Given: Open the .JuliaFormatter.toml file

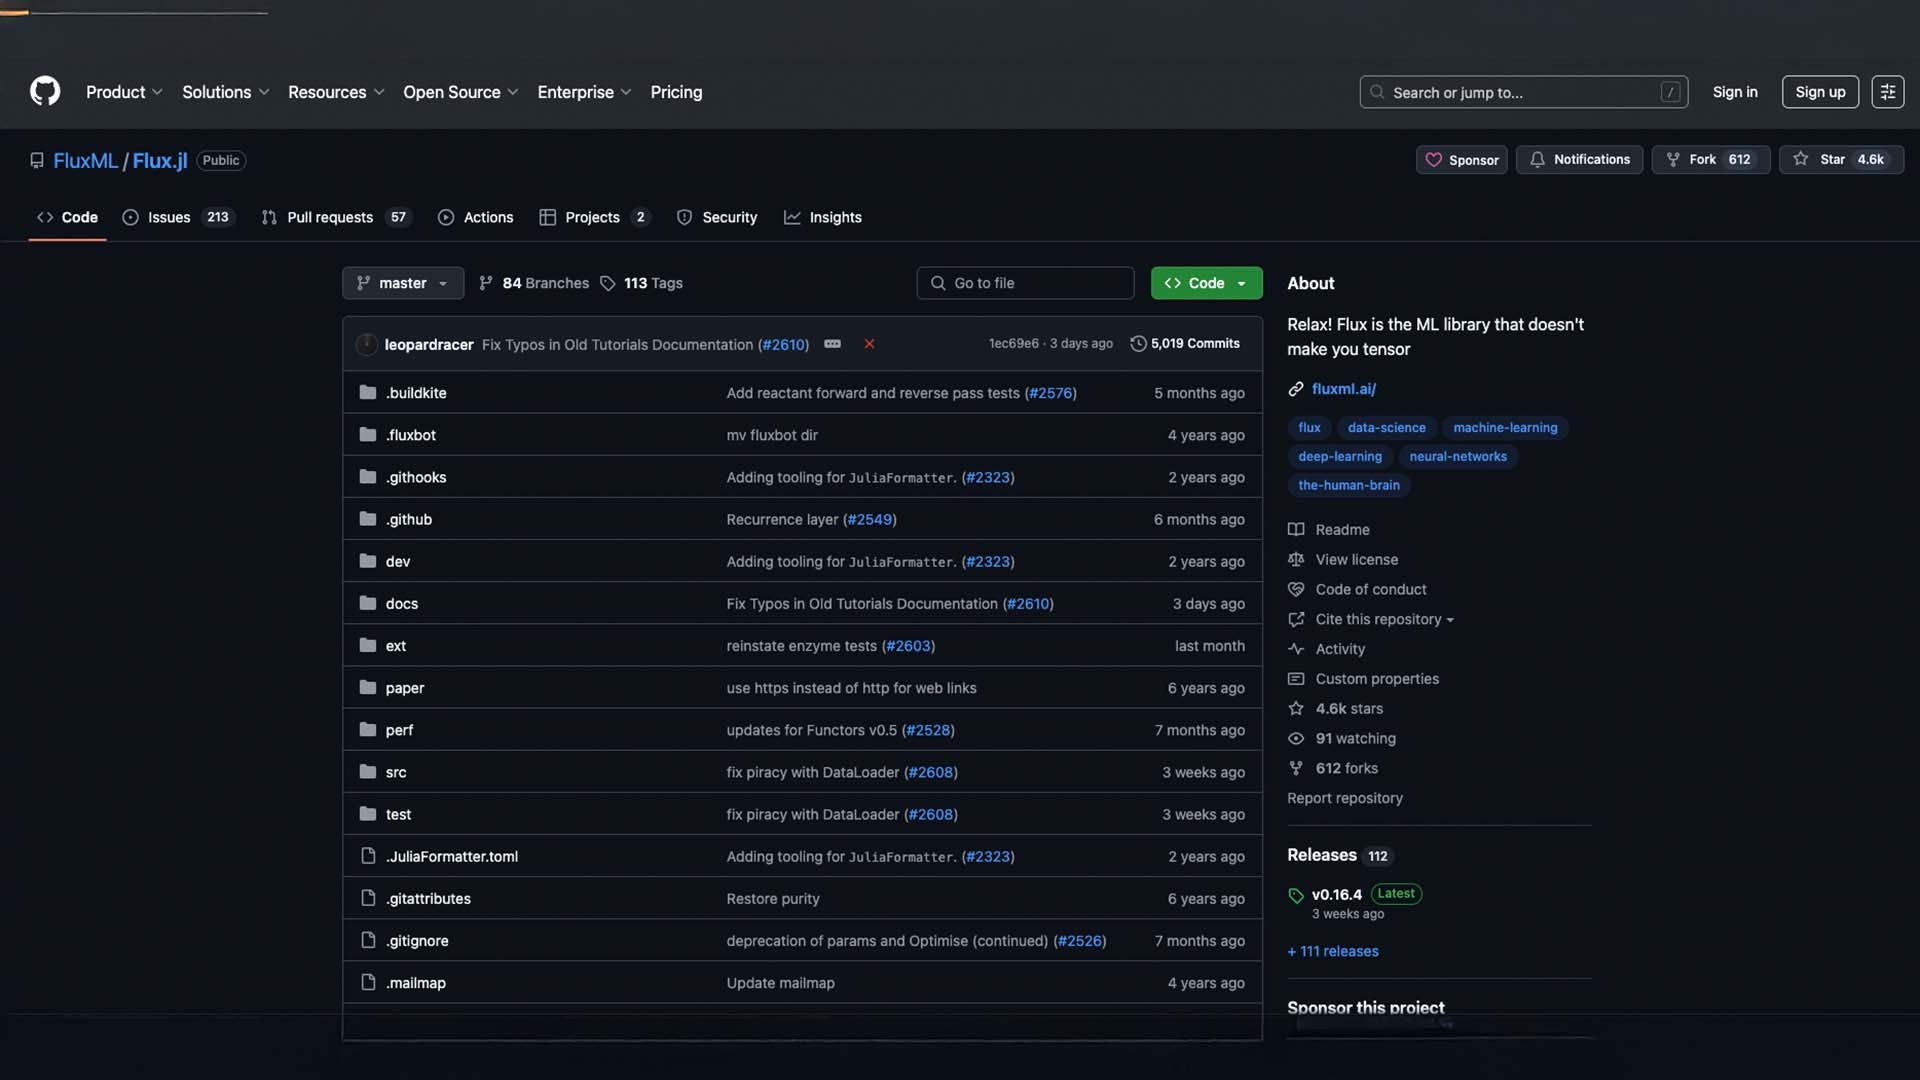Looking at the screenshot, I should (x=452, y=857).
